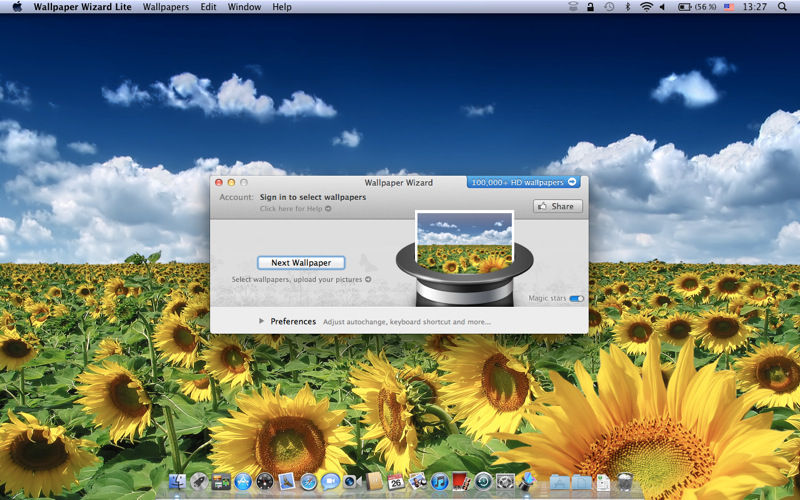The height and width of the screenshot is (500, 800).
Task: Open the App Store in the Dock
Action: click(x=243, y=482)
